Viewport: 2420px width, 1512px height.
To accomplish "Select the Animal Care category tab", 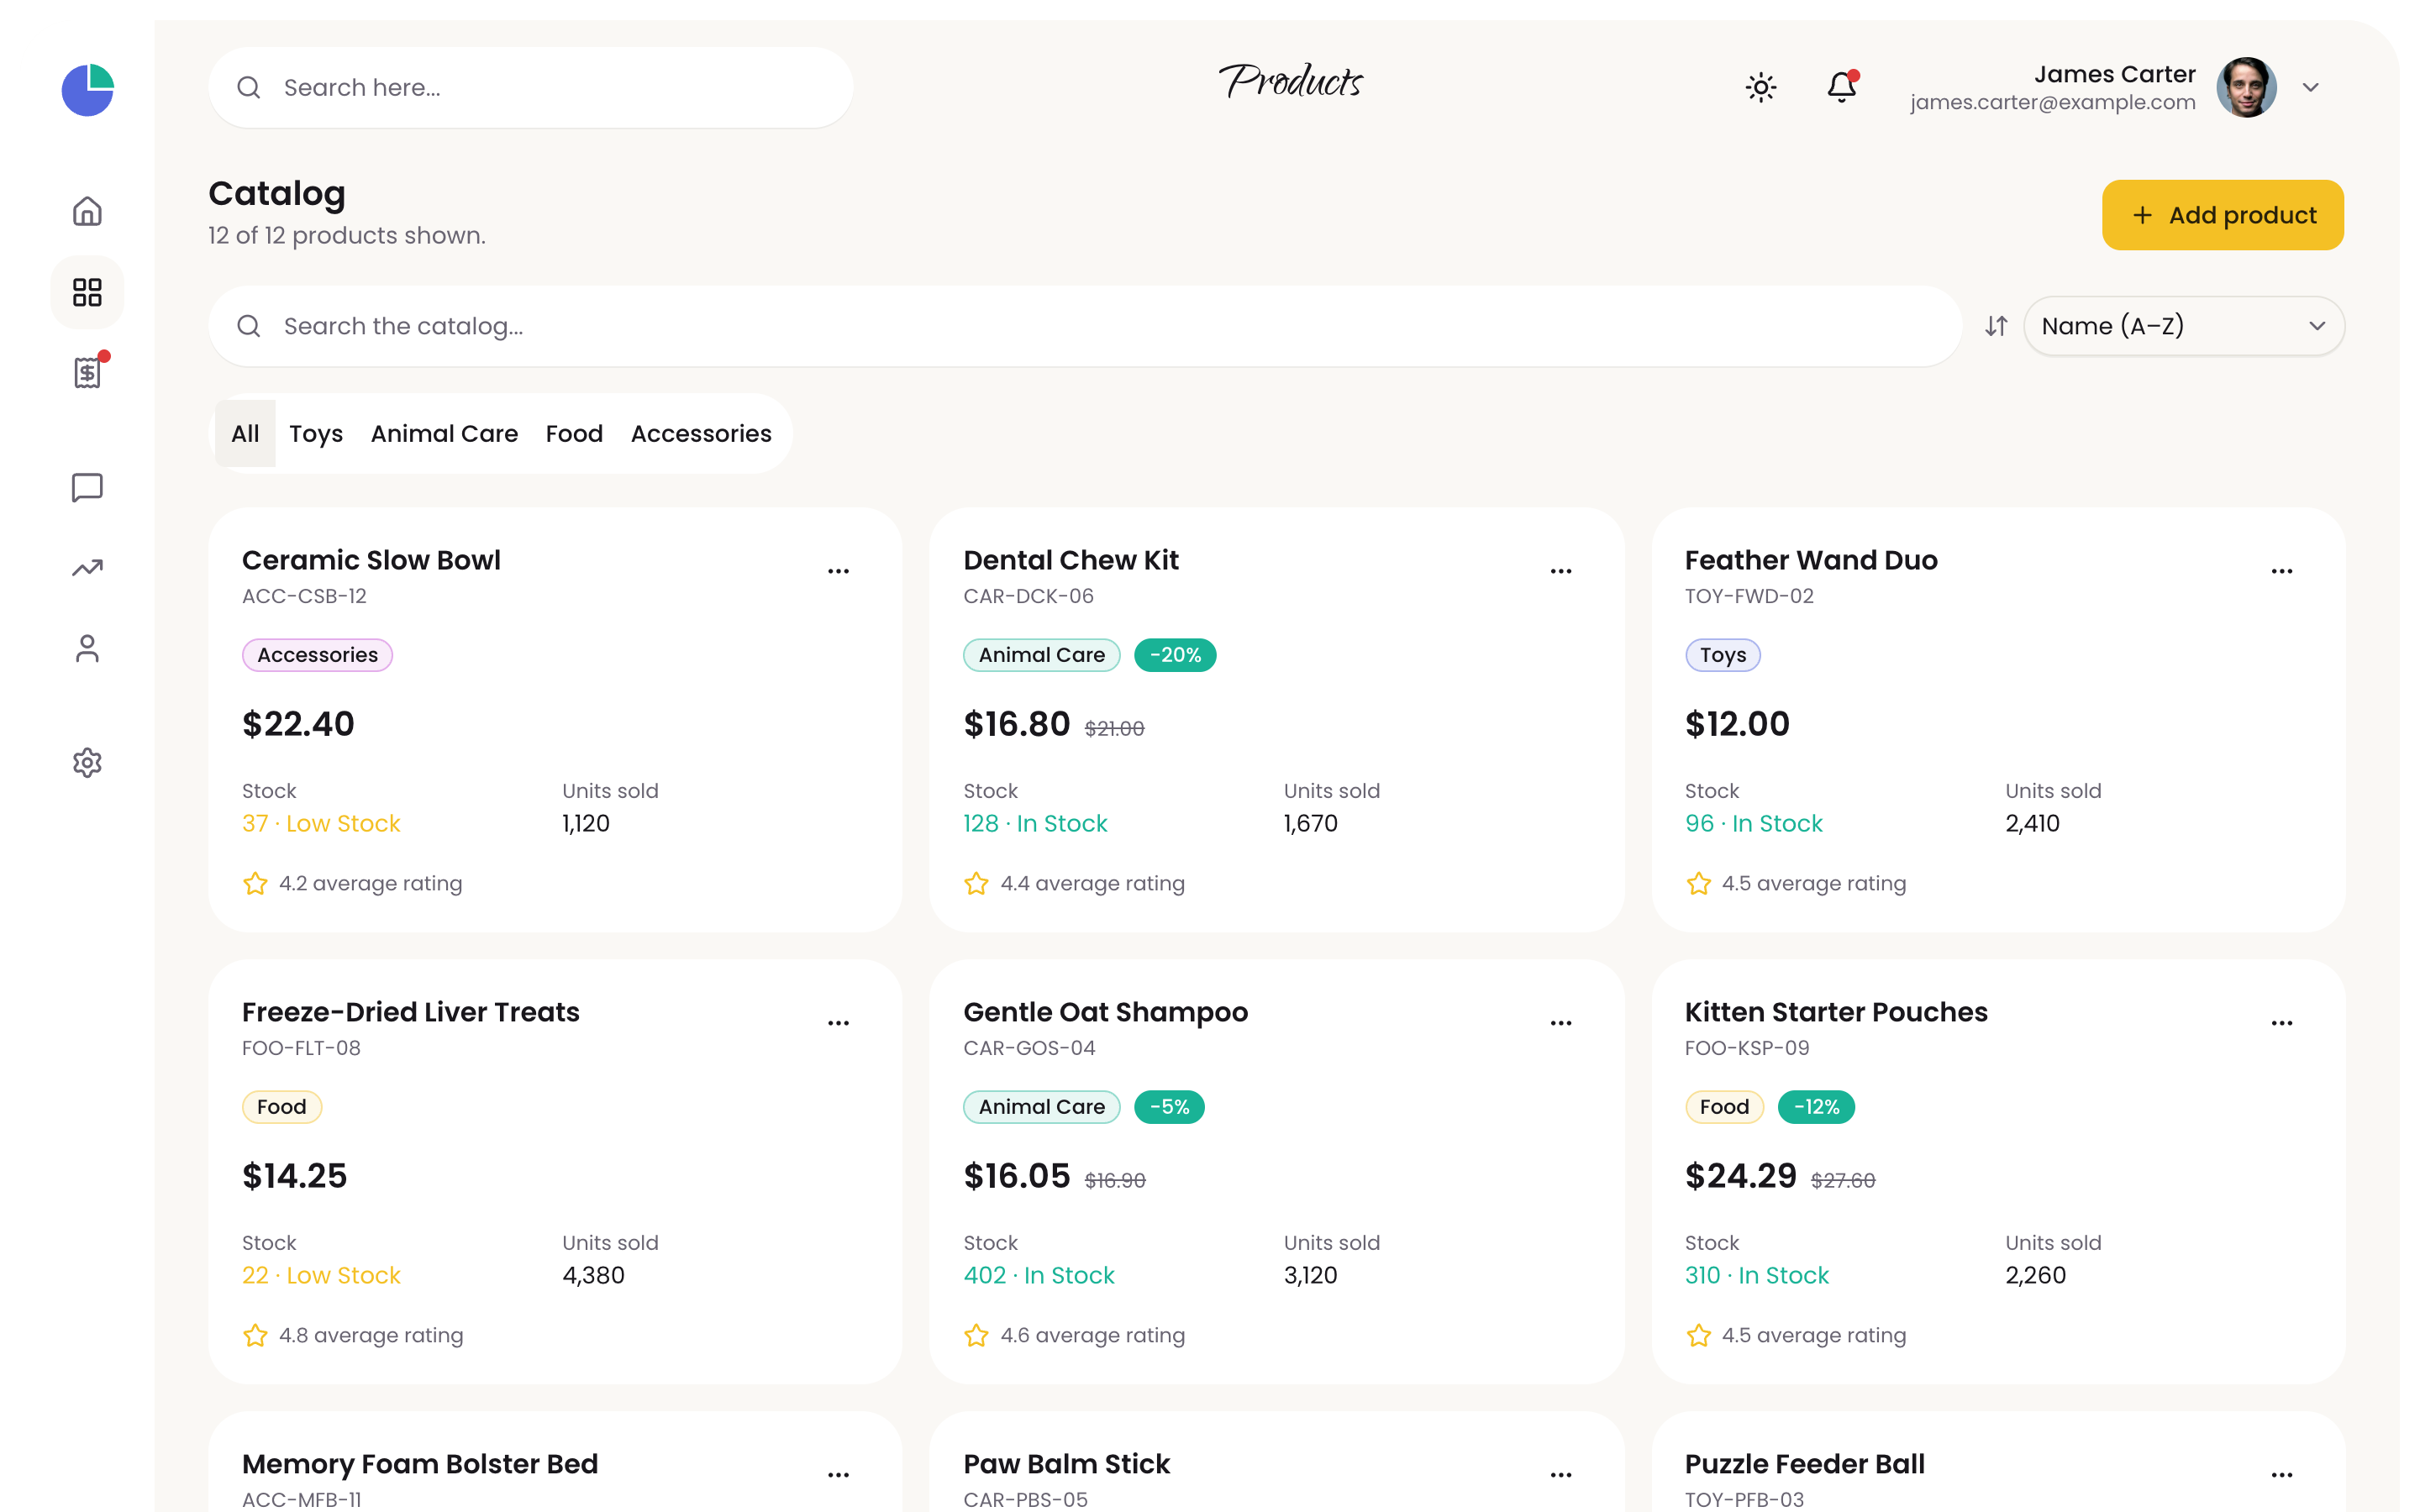I will tap(444, 433).
